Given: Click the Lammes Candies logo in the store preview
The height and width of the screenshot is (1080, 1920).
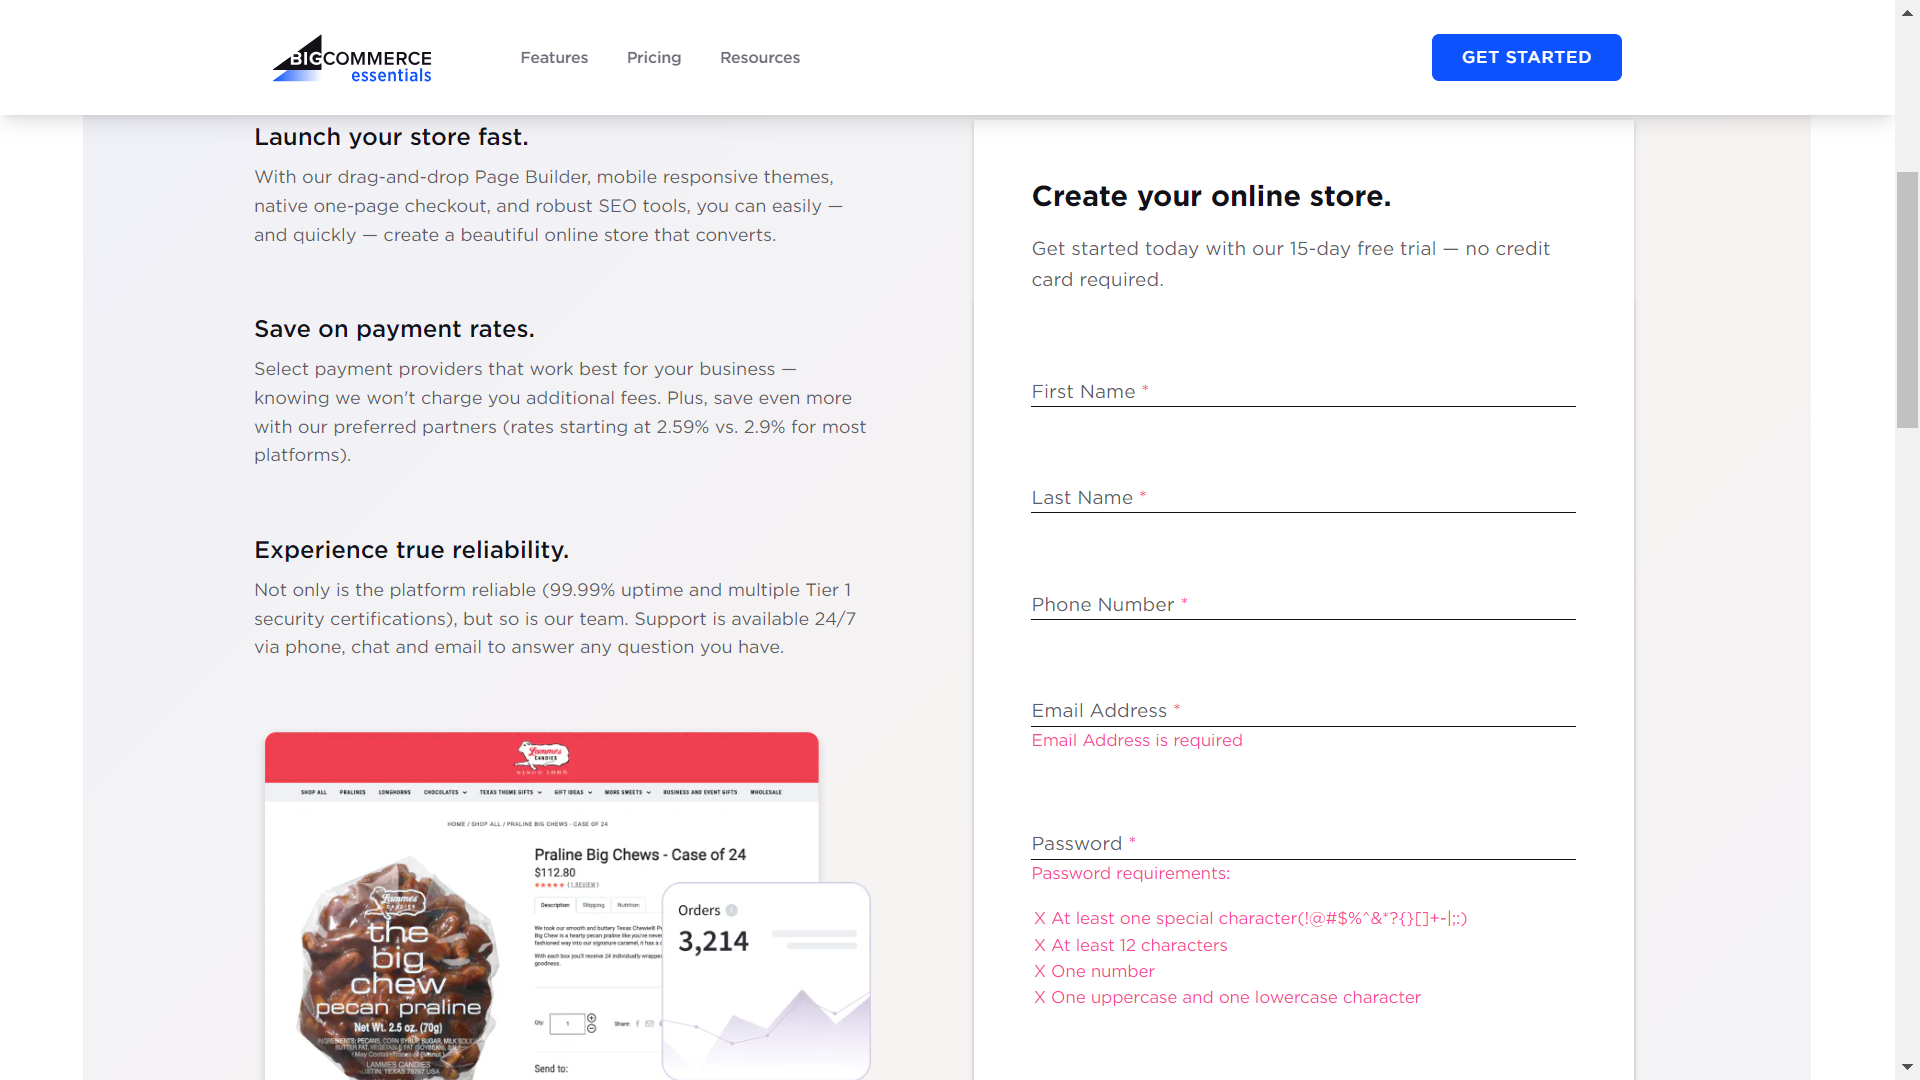Looking at the screenshot, I should [x=542, y=757].
